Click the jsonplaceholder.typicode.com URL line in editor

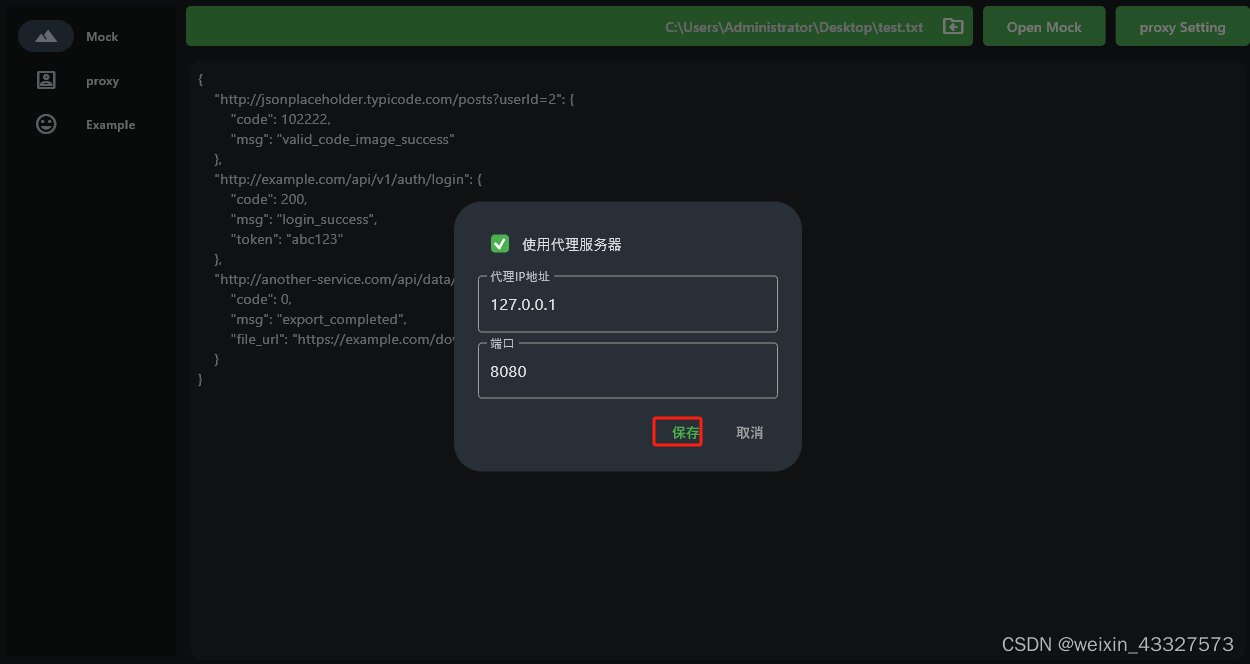click(x=394, y=99)
